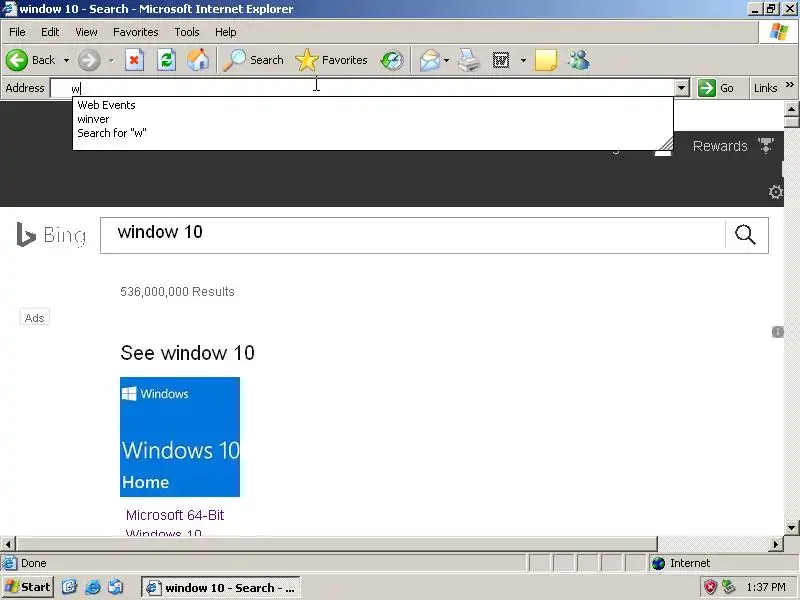Click the Internet zone status indicator
This screenshot has width=800, height=600.
point(681,563)
